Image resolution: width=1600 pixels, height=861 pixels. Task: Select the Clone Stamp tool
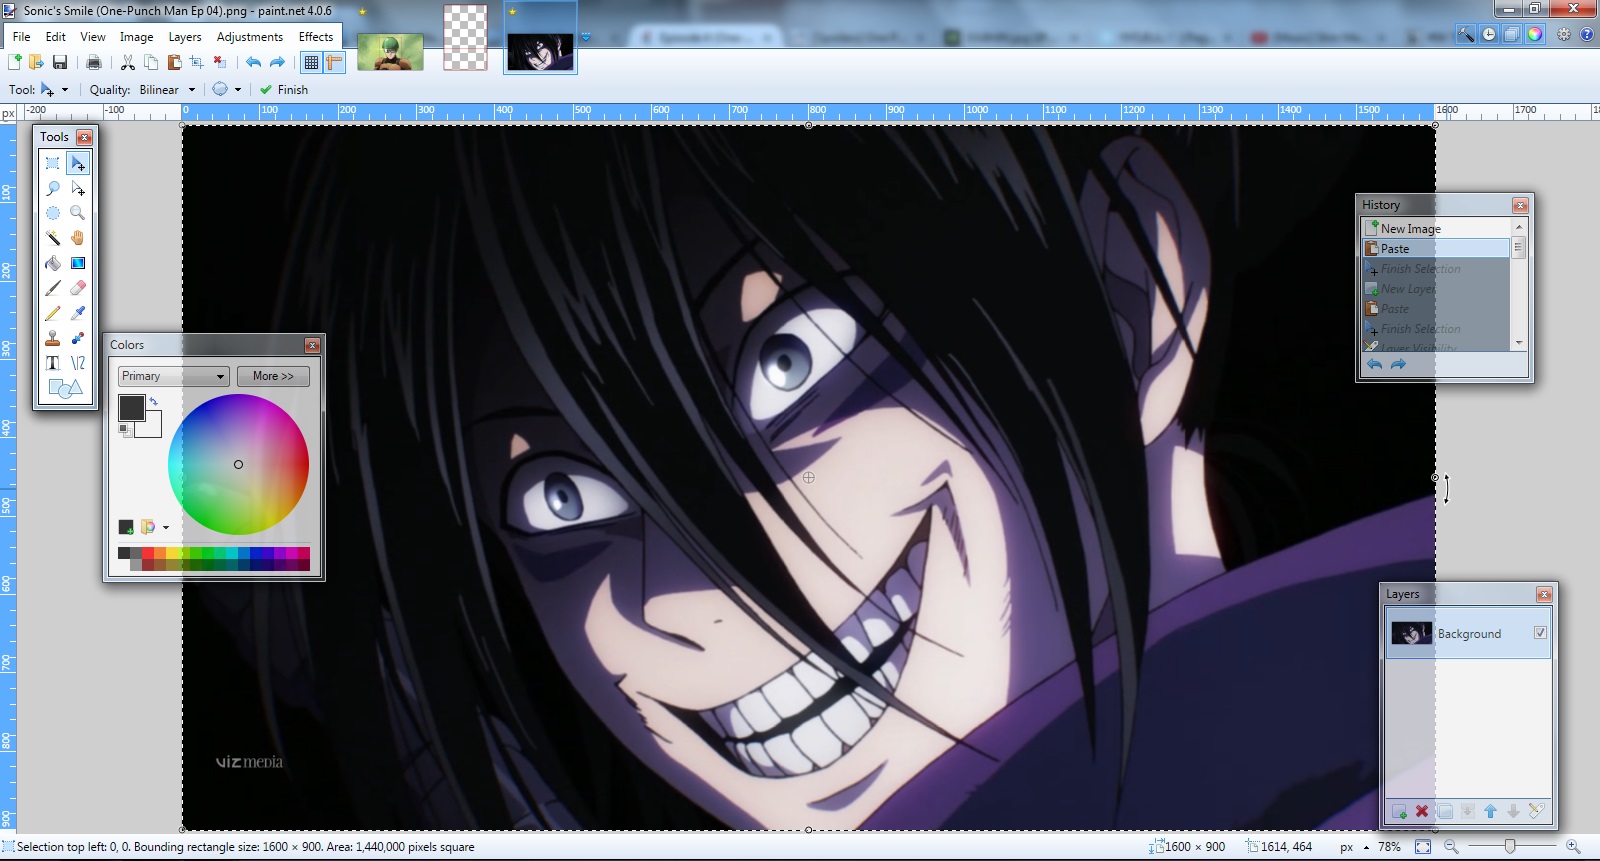[53, 338]
